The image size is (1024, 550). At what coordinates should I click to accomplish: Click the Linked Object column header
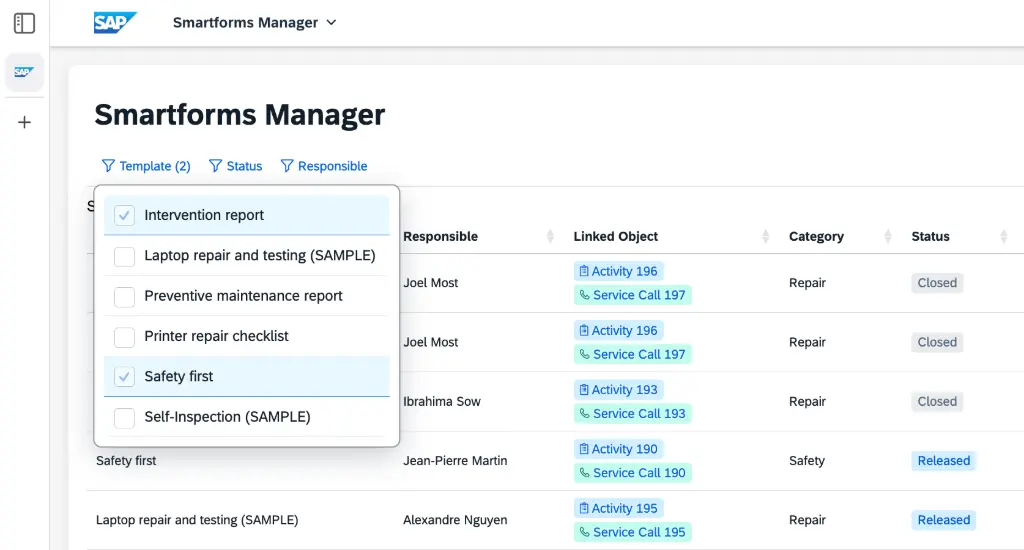pyautogui.click(x=615, y=236)
